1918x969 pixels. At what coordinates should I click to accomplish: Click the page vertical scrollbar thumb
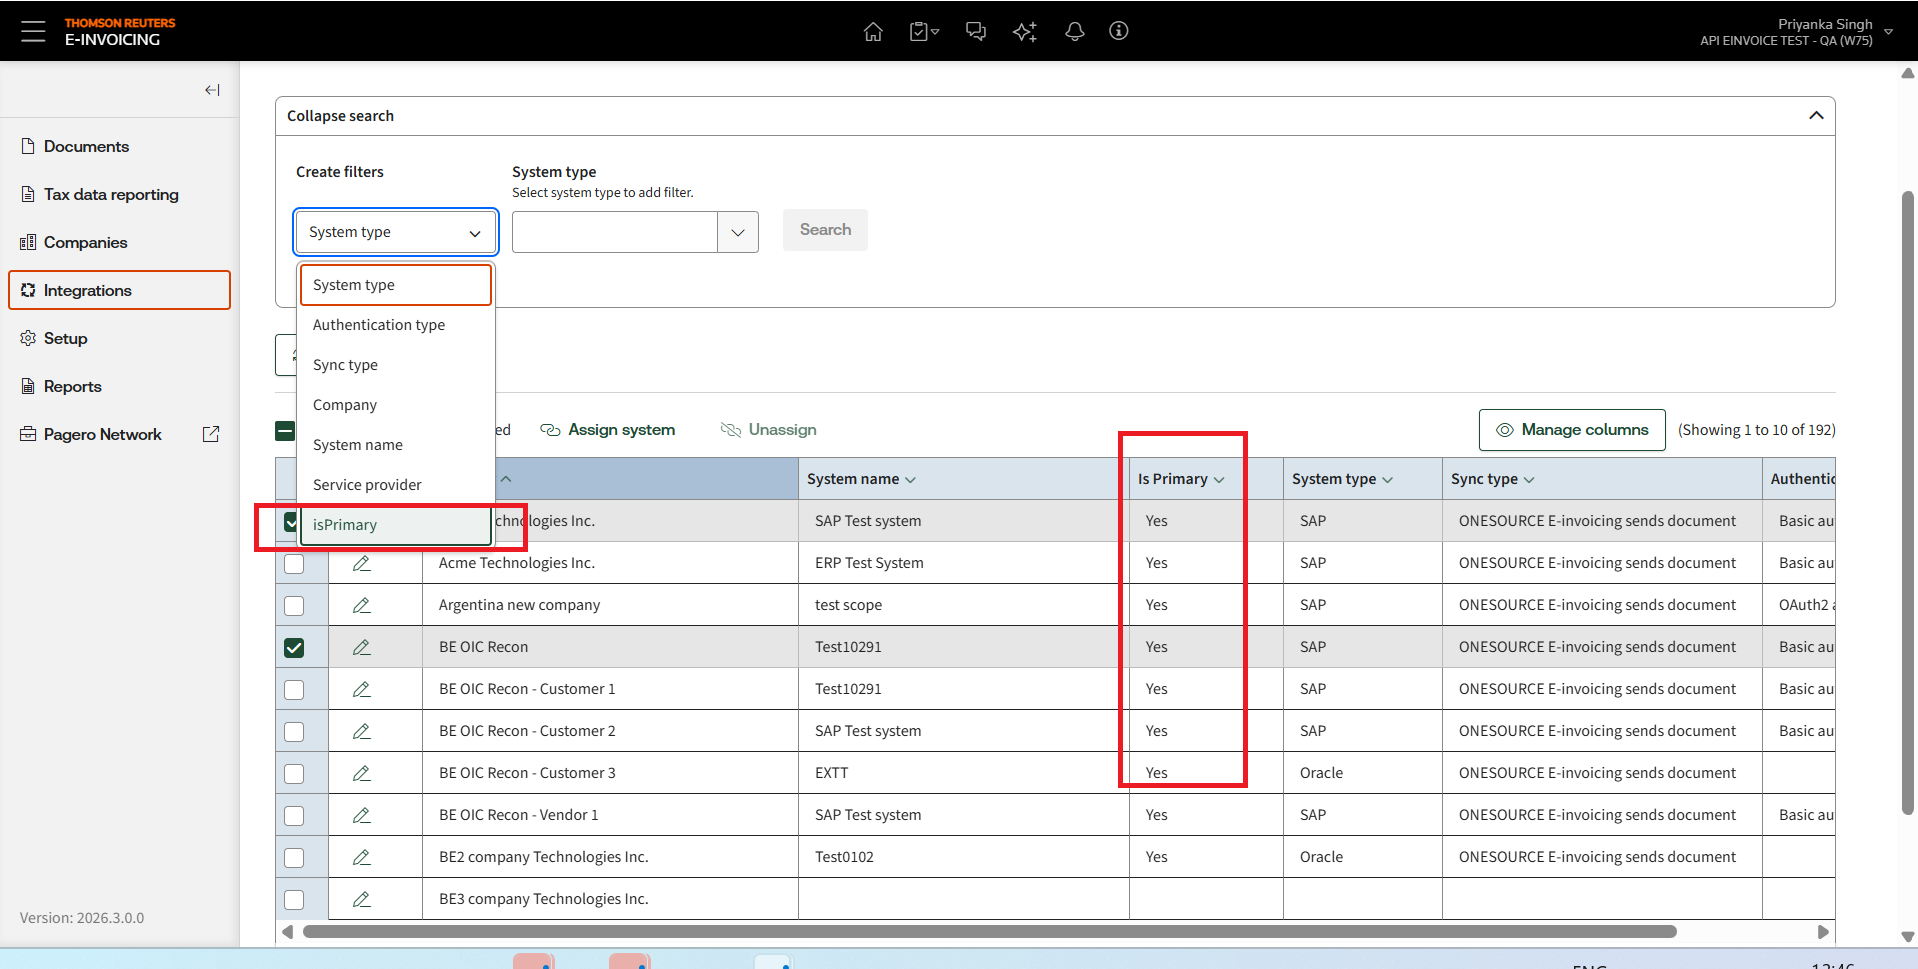(x=1907, y=502)
